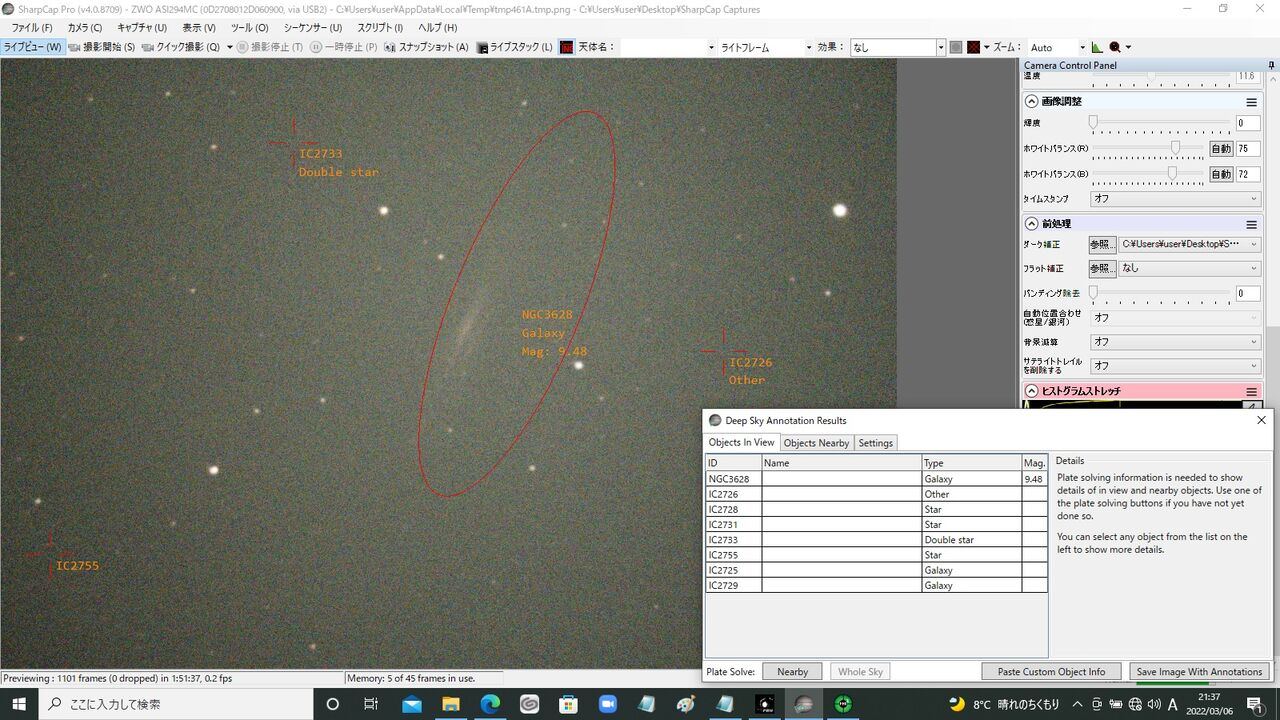Select the IC2733 row in the table
1280x720 pixels.
[x=876, y=540]
